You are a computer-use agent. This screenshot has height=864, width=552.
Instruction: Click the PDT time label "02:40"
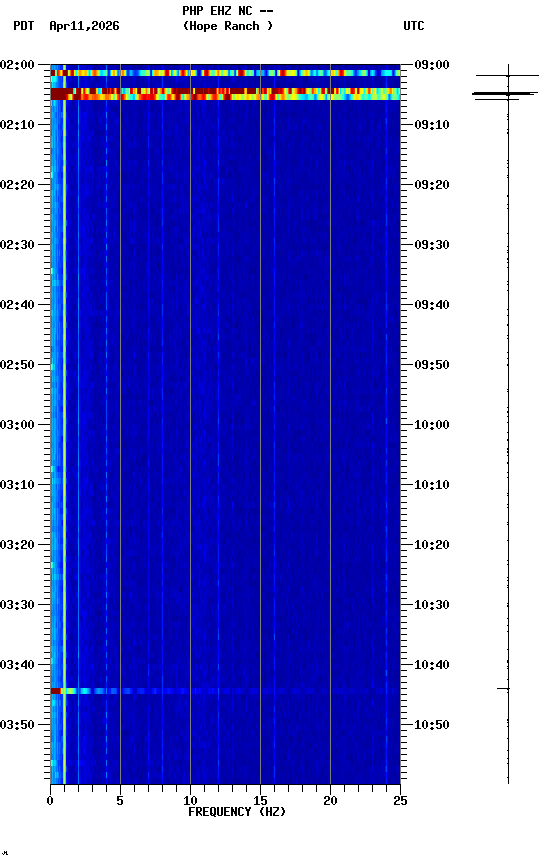pyautogui.click(x=17, y=305)
